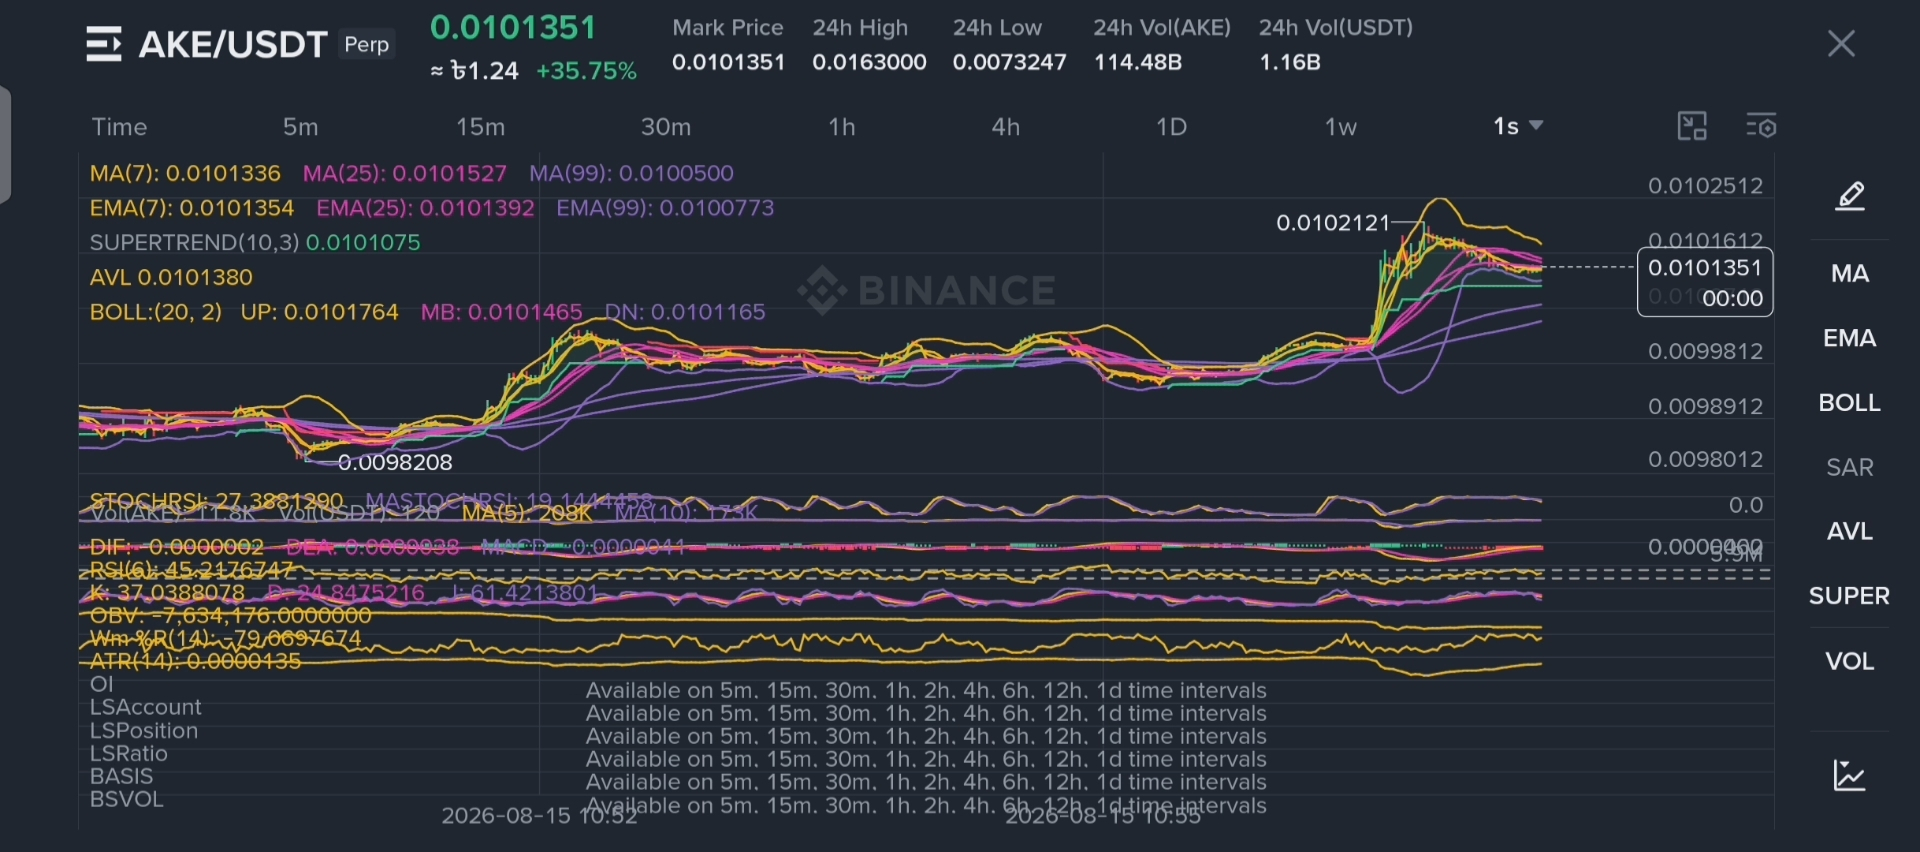The image size is (1920, 852).
Task: Click the Wm %R(14) indicator readout
Action: tap(225, 638)
